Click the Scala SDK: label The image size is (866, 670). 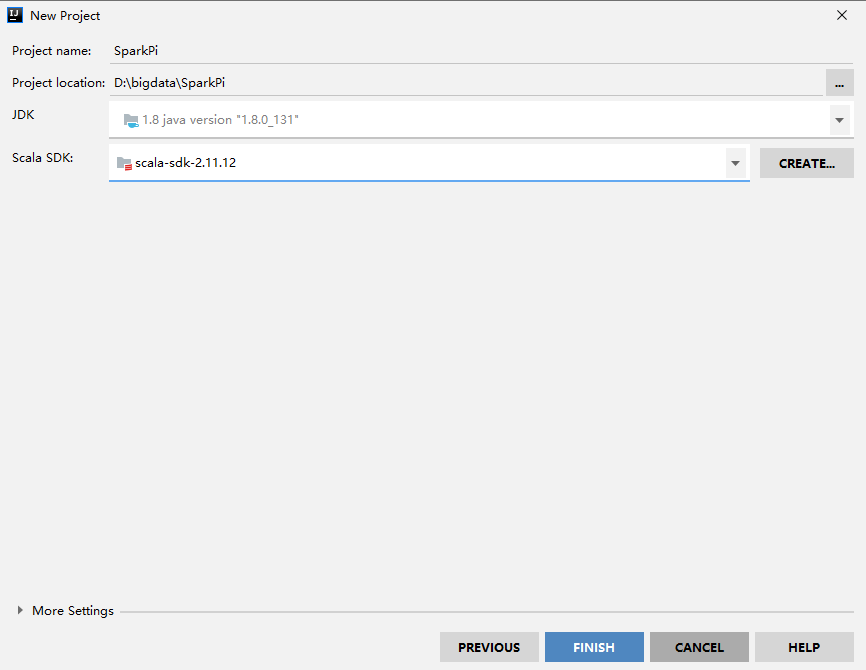click(x=43, y=158)
